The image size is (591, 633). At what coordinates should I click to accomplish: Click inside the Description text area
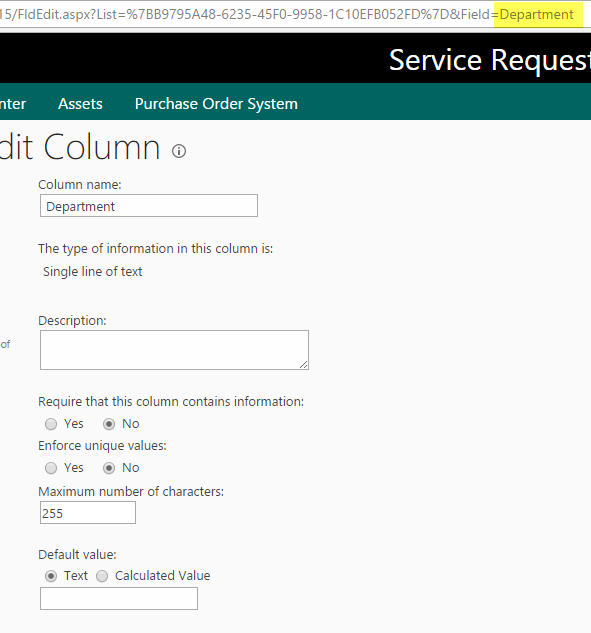(x=174, y=350)
